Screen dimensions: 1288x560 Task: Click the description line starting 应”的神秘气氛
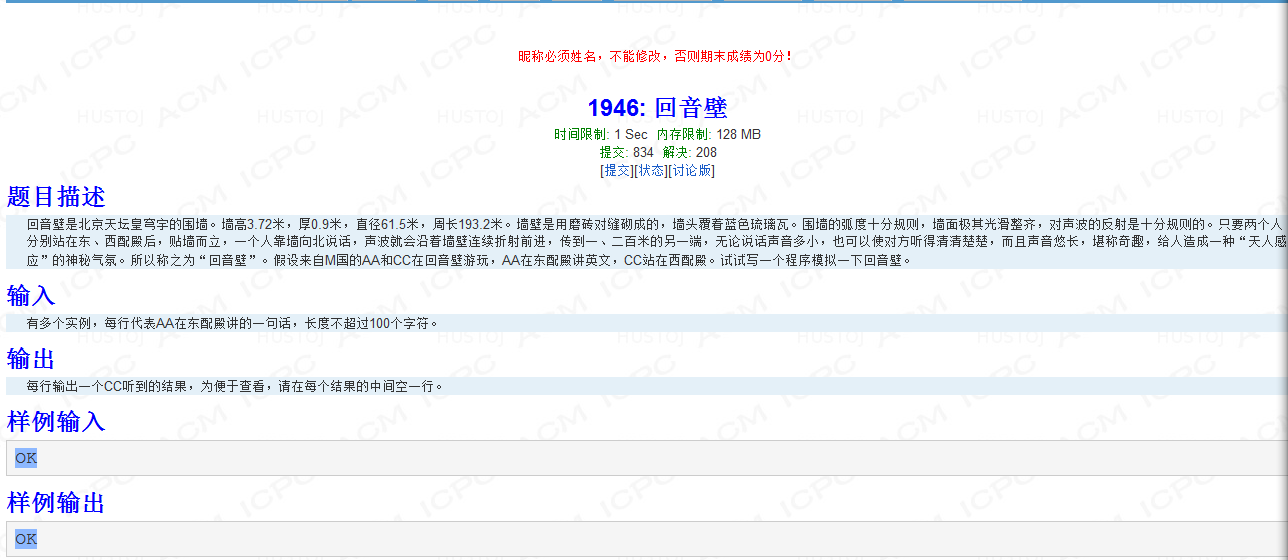click(x=470, y=260)
